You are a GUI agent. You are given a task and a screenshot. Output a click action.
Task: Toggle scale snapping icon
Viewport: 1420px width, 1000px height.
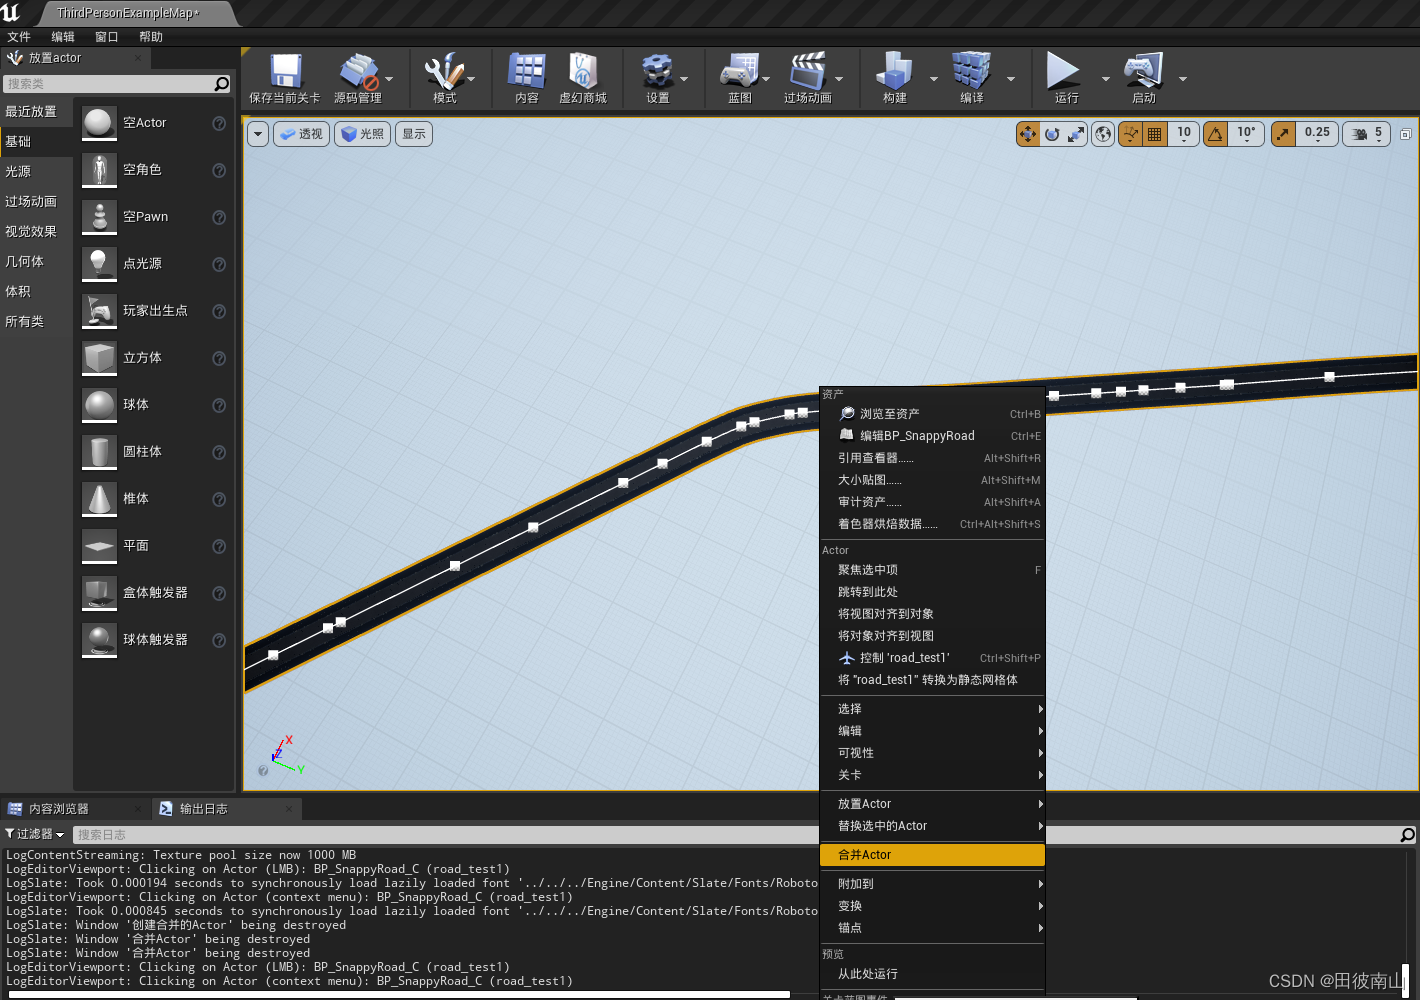(x=1284, y=134)
